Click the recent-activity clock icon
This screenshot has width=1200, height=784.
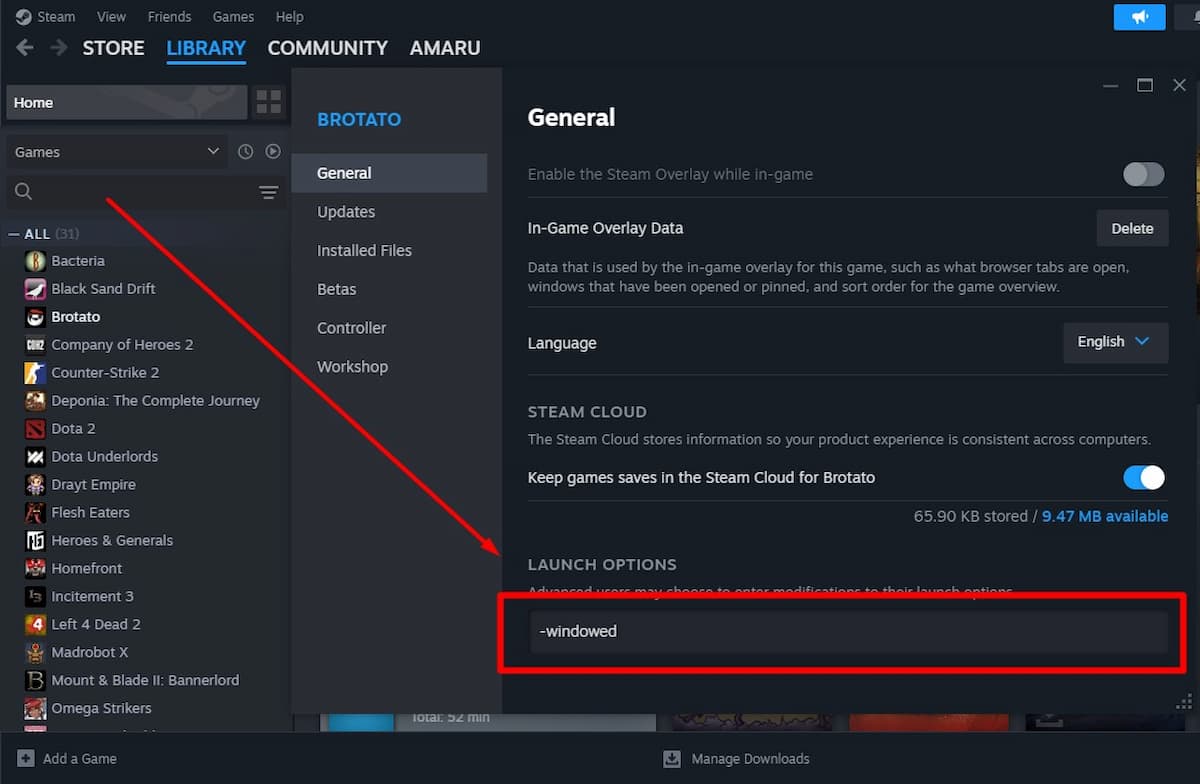pos(245,151)
